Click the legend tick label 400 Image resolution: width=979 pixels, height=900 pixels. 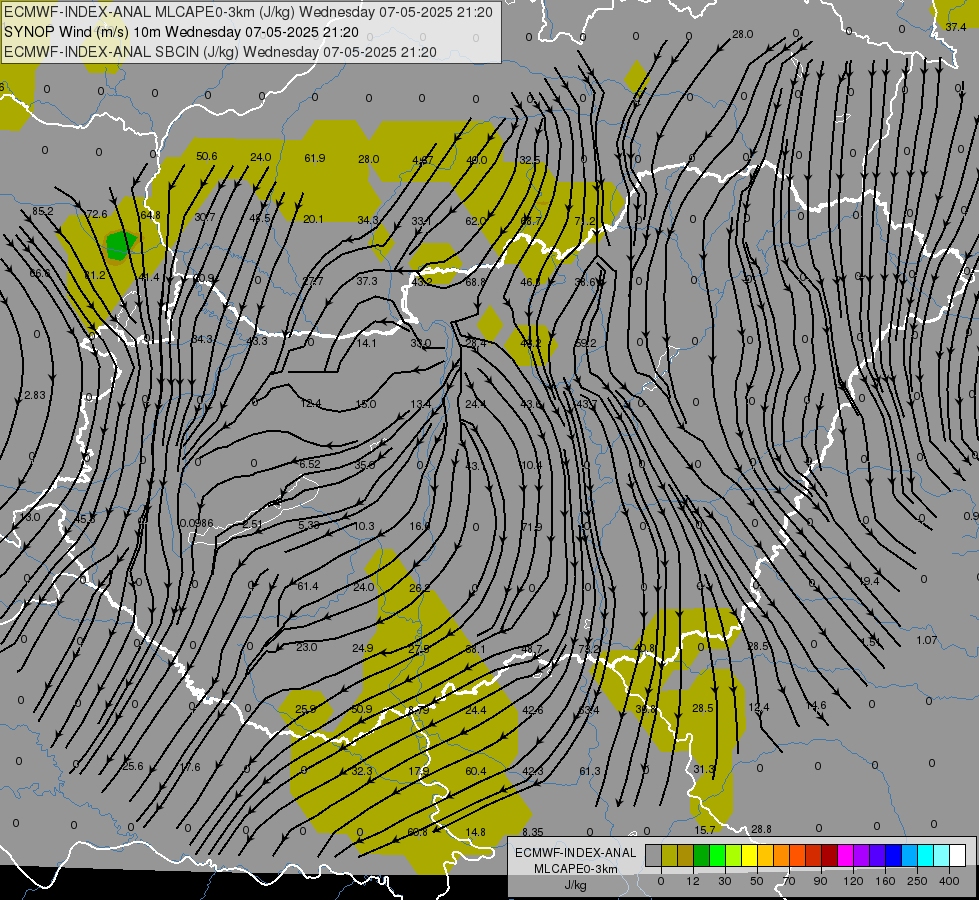949,881
